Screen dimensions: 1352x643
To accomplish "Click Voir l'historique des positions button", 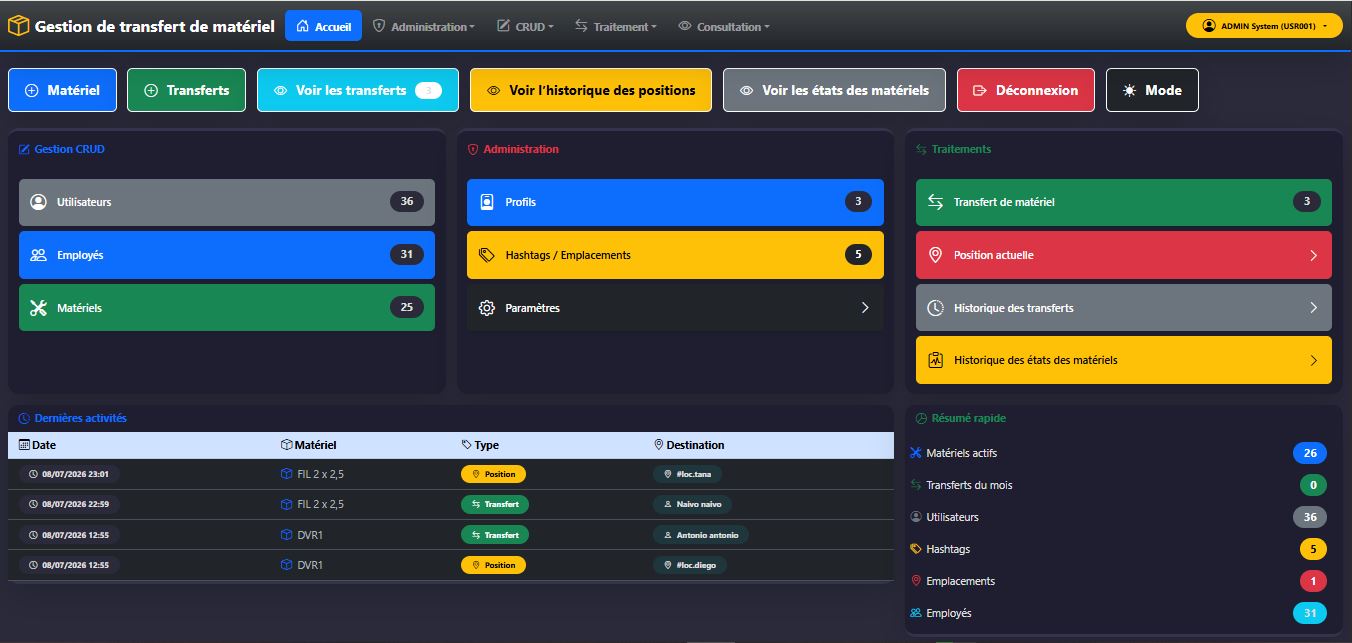I will pyautogui.click(x=591, y=90).
